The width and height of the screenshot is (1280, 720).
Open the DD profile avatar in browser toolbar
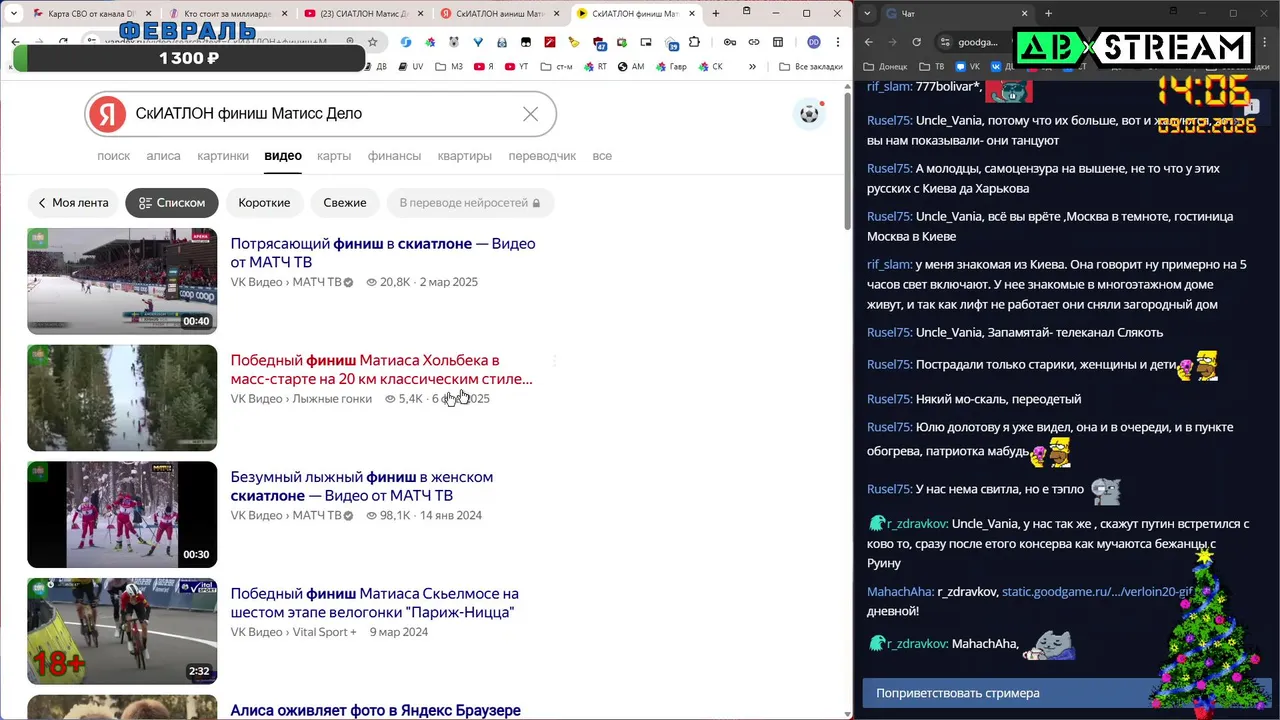click(814, 42)
